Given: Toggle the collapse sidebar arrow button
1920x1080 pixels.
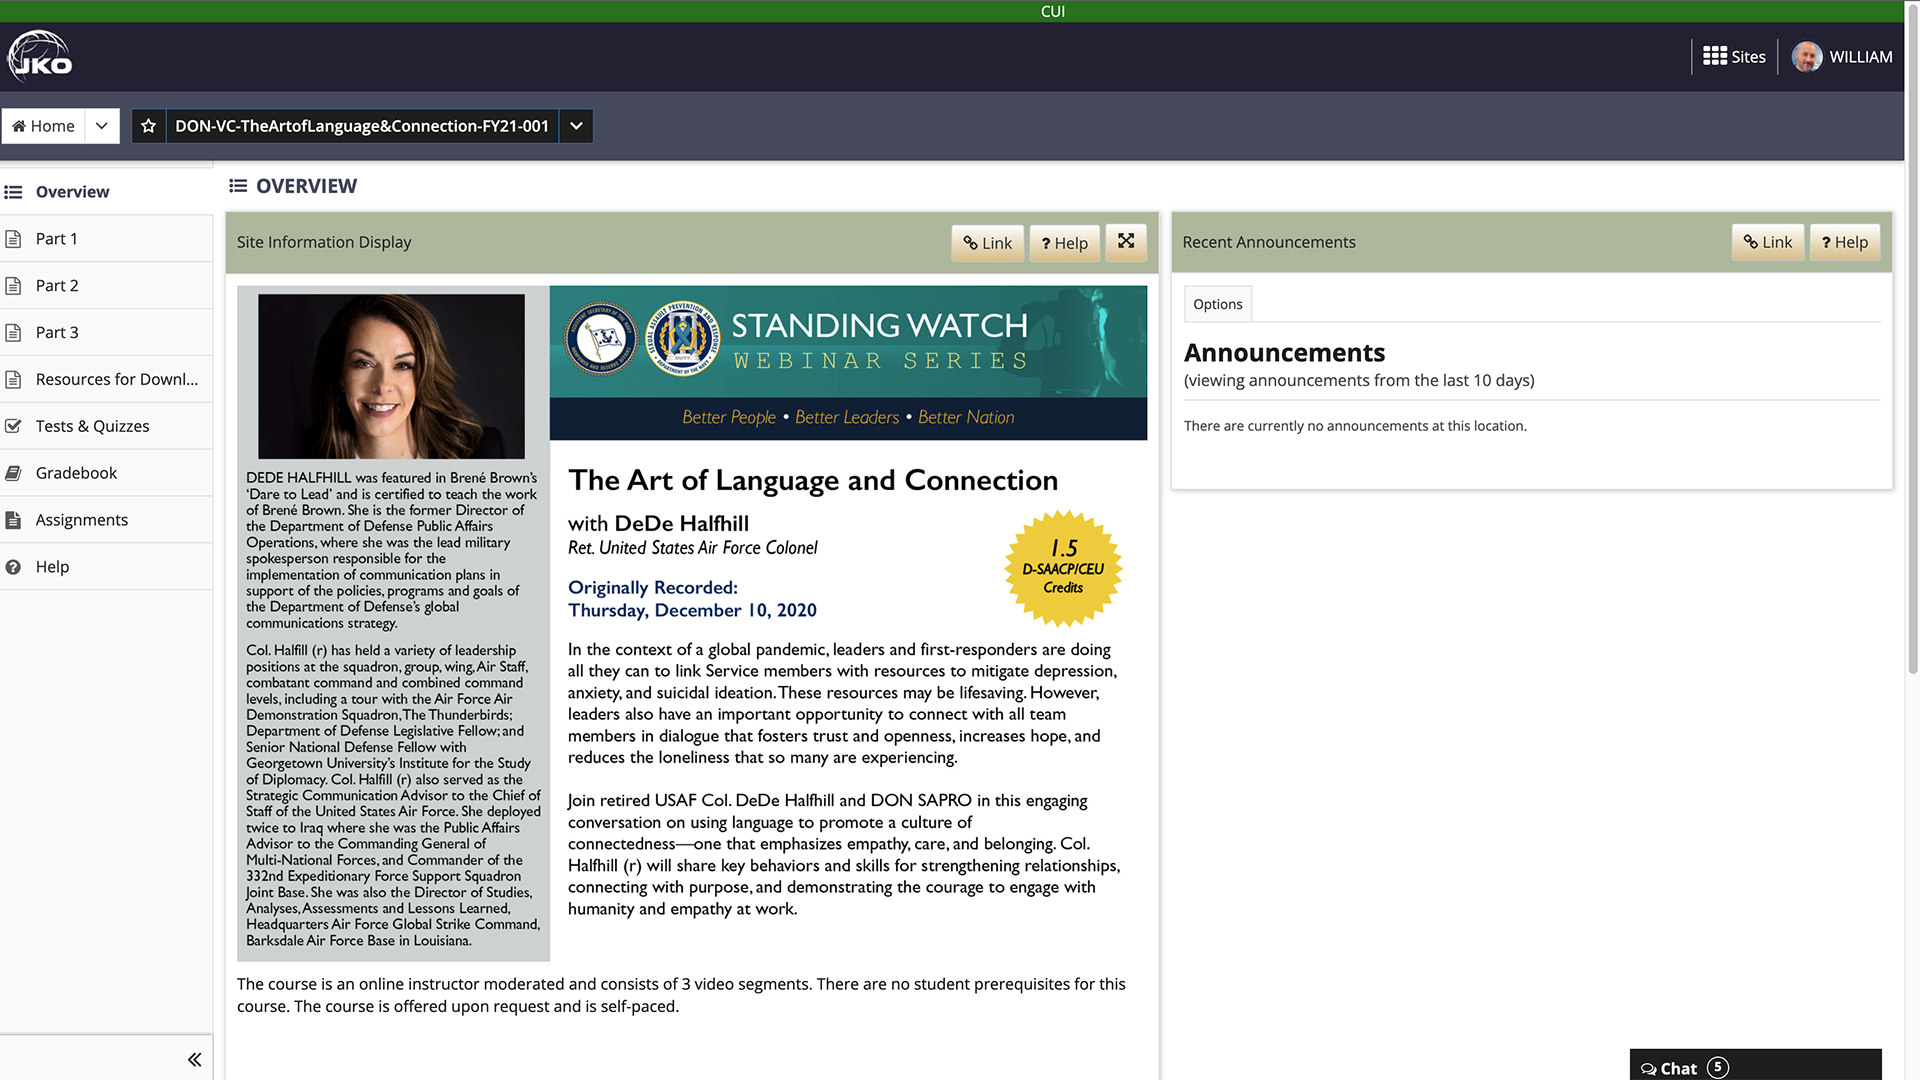Looking at the screenshot, I should coord(195,1059).
